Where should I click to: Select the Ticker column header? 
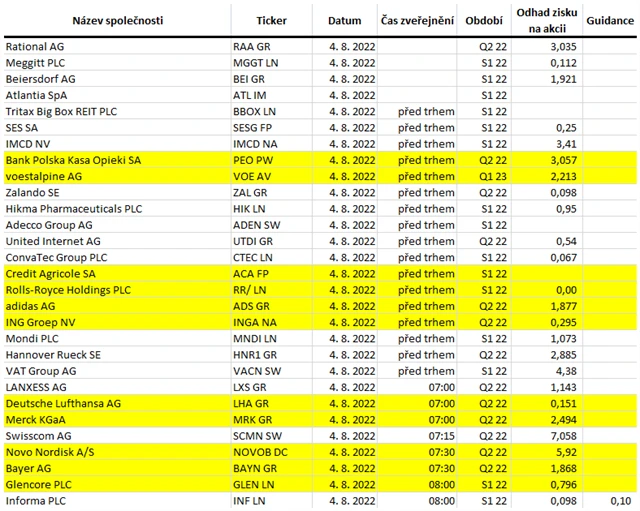[x=271, y=20]
